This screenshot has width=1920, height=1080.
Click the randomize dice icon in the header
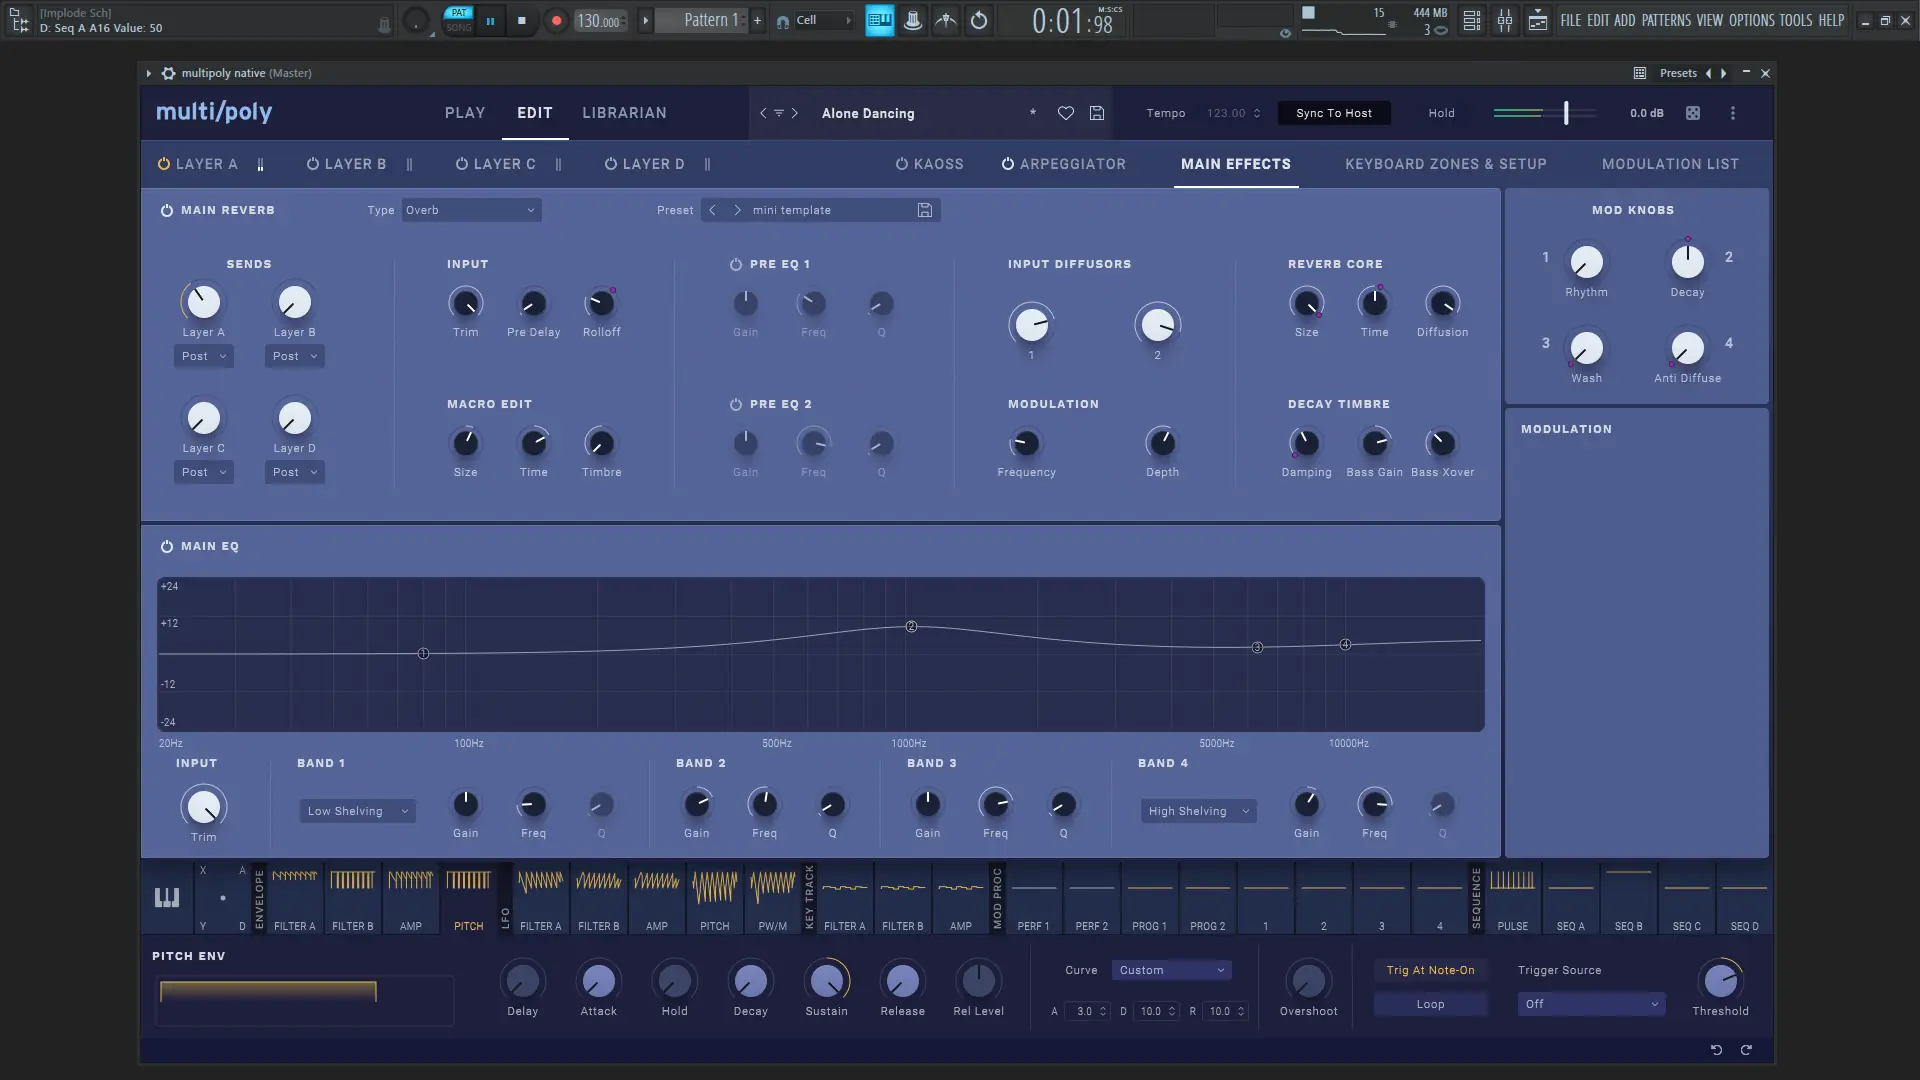(x=1693, y=113)
